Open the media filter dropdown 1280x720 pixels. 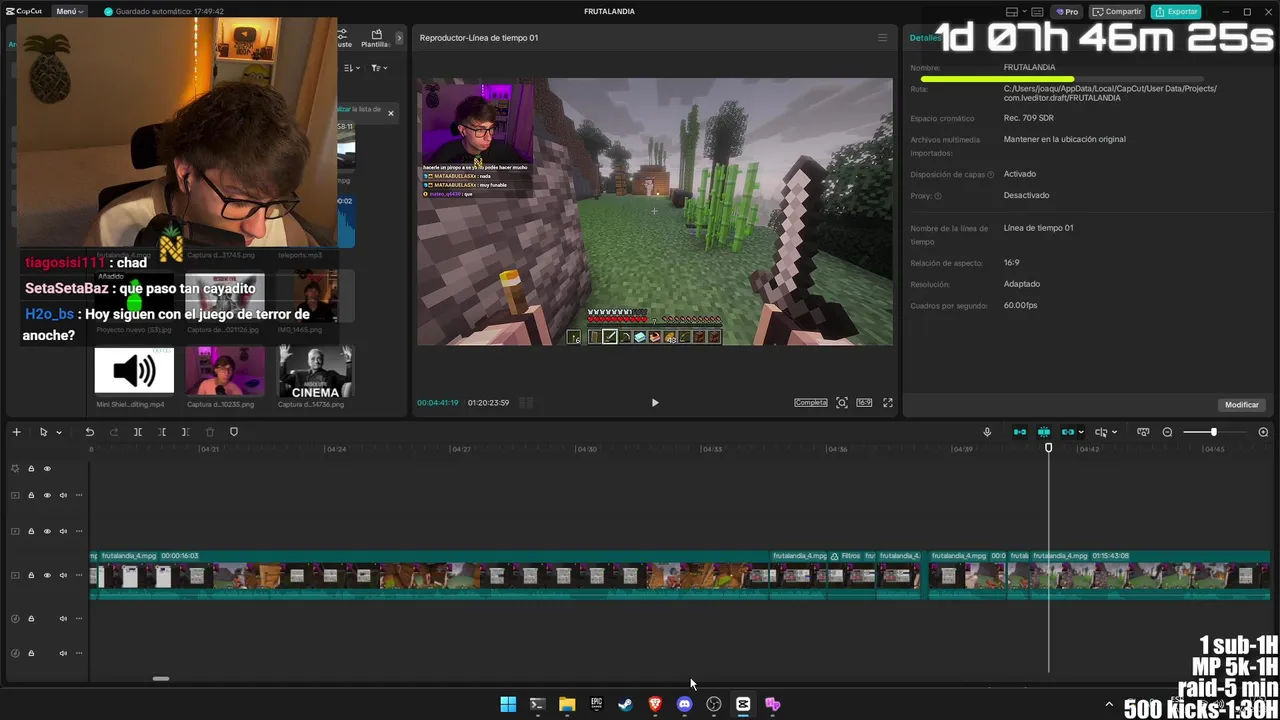tap(379, 68)
